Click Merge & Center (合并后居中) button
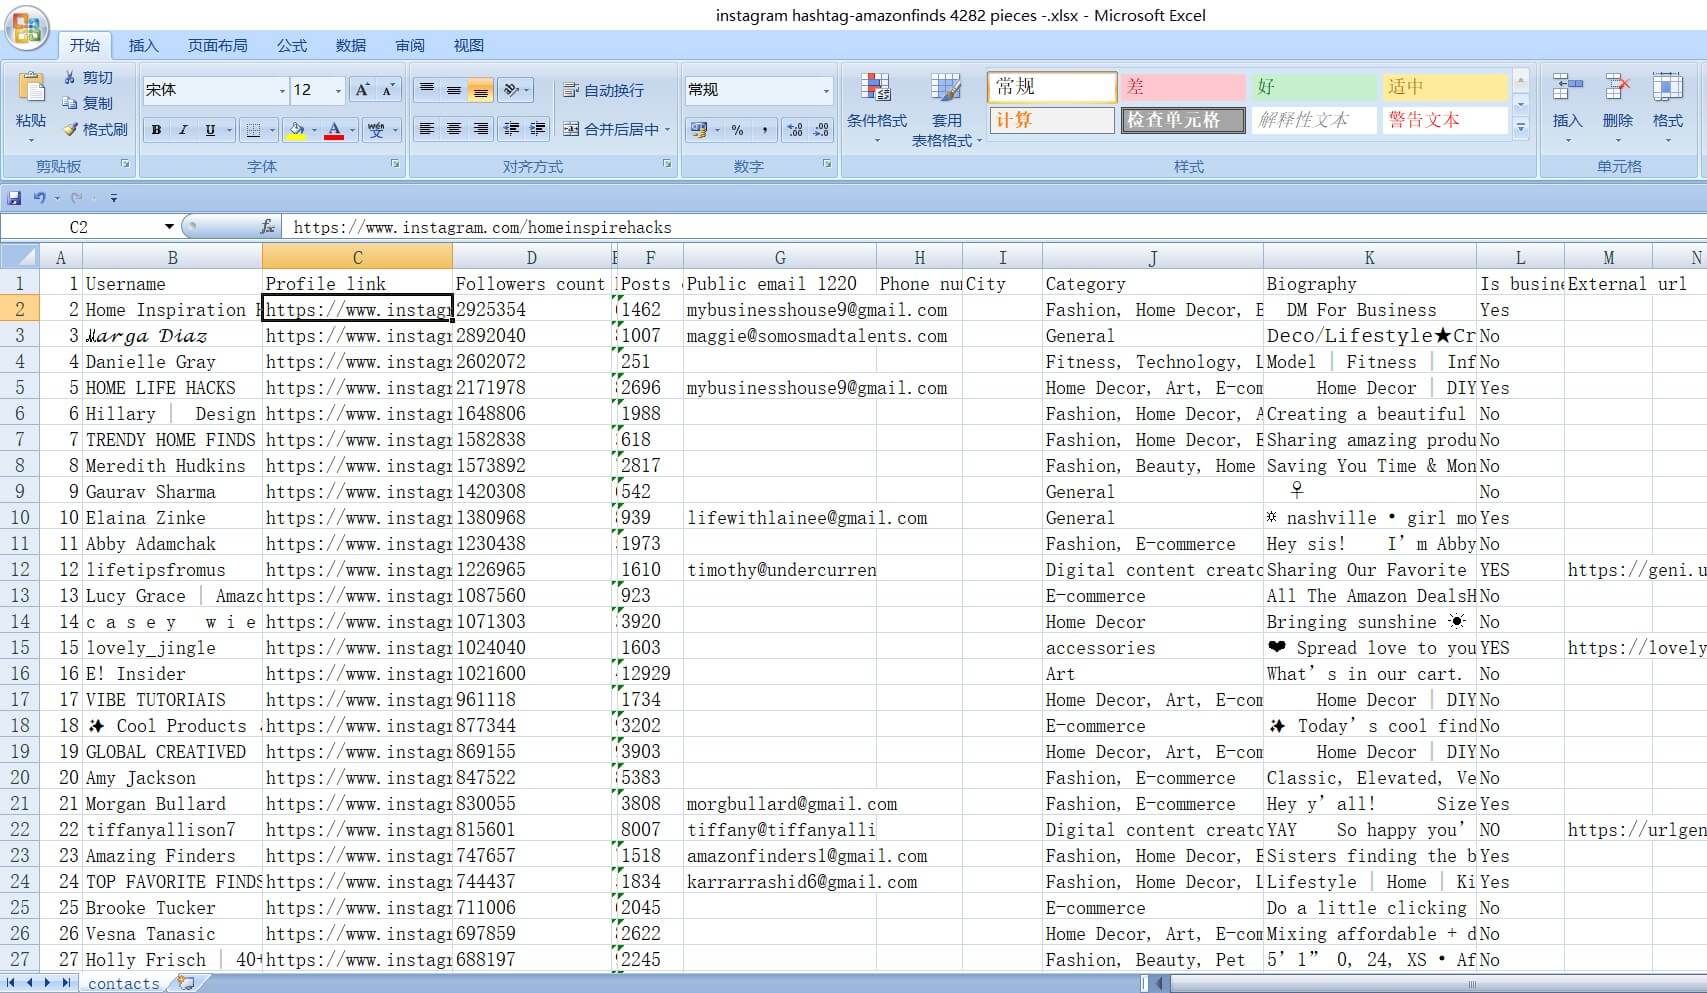Viewport: 1707px width, 993px height. [x=610, y=129]
